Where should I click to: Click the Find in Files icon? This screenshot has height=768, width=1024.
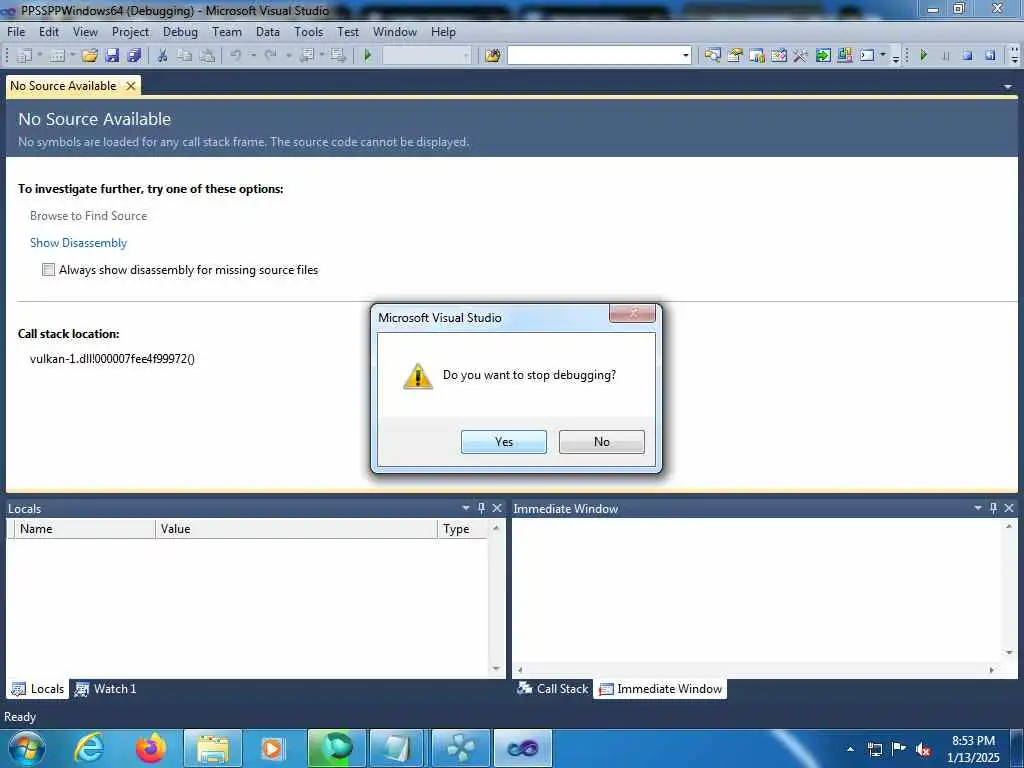[492, 56]
